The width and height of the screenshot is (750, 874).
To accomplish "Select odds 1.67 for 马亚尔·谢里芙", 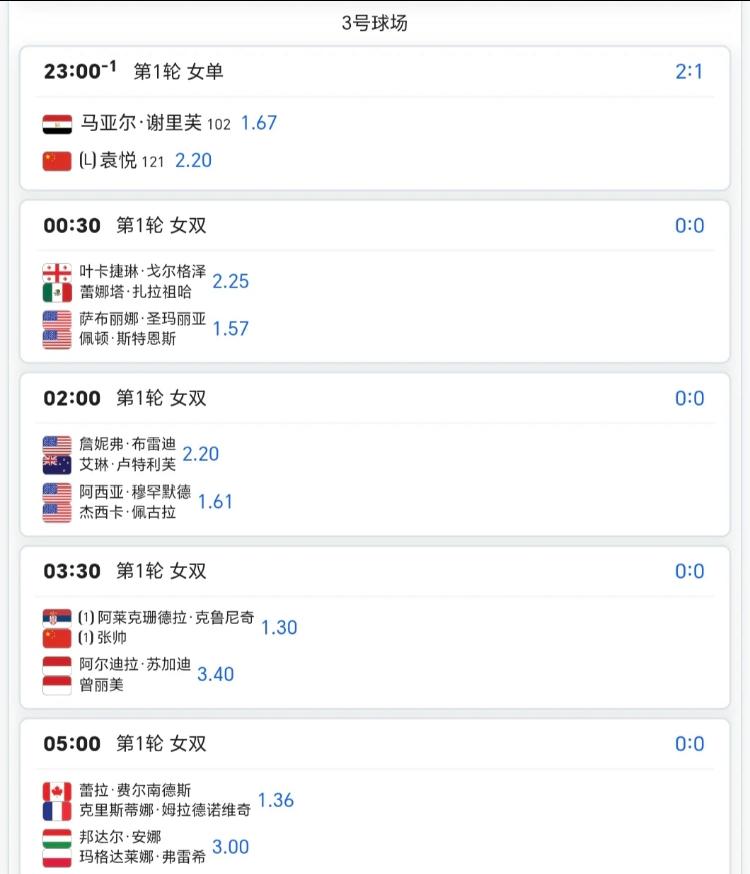I will [258, 123].
